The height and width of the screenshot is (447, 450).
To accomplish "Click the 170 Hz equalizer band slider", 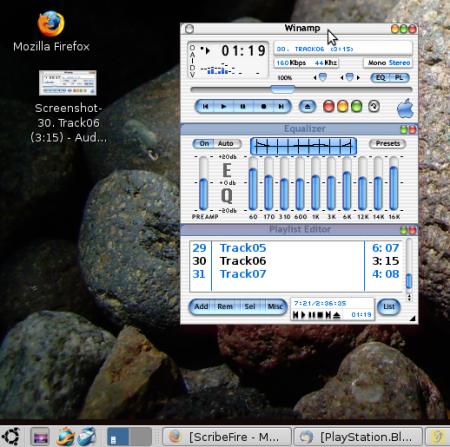I will [x=269, y=183].
